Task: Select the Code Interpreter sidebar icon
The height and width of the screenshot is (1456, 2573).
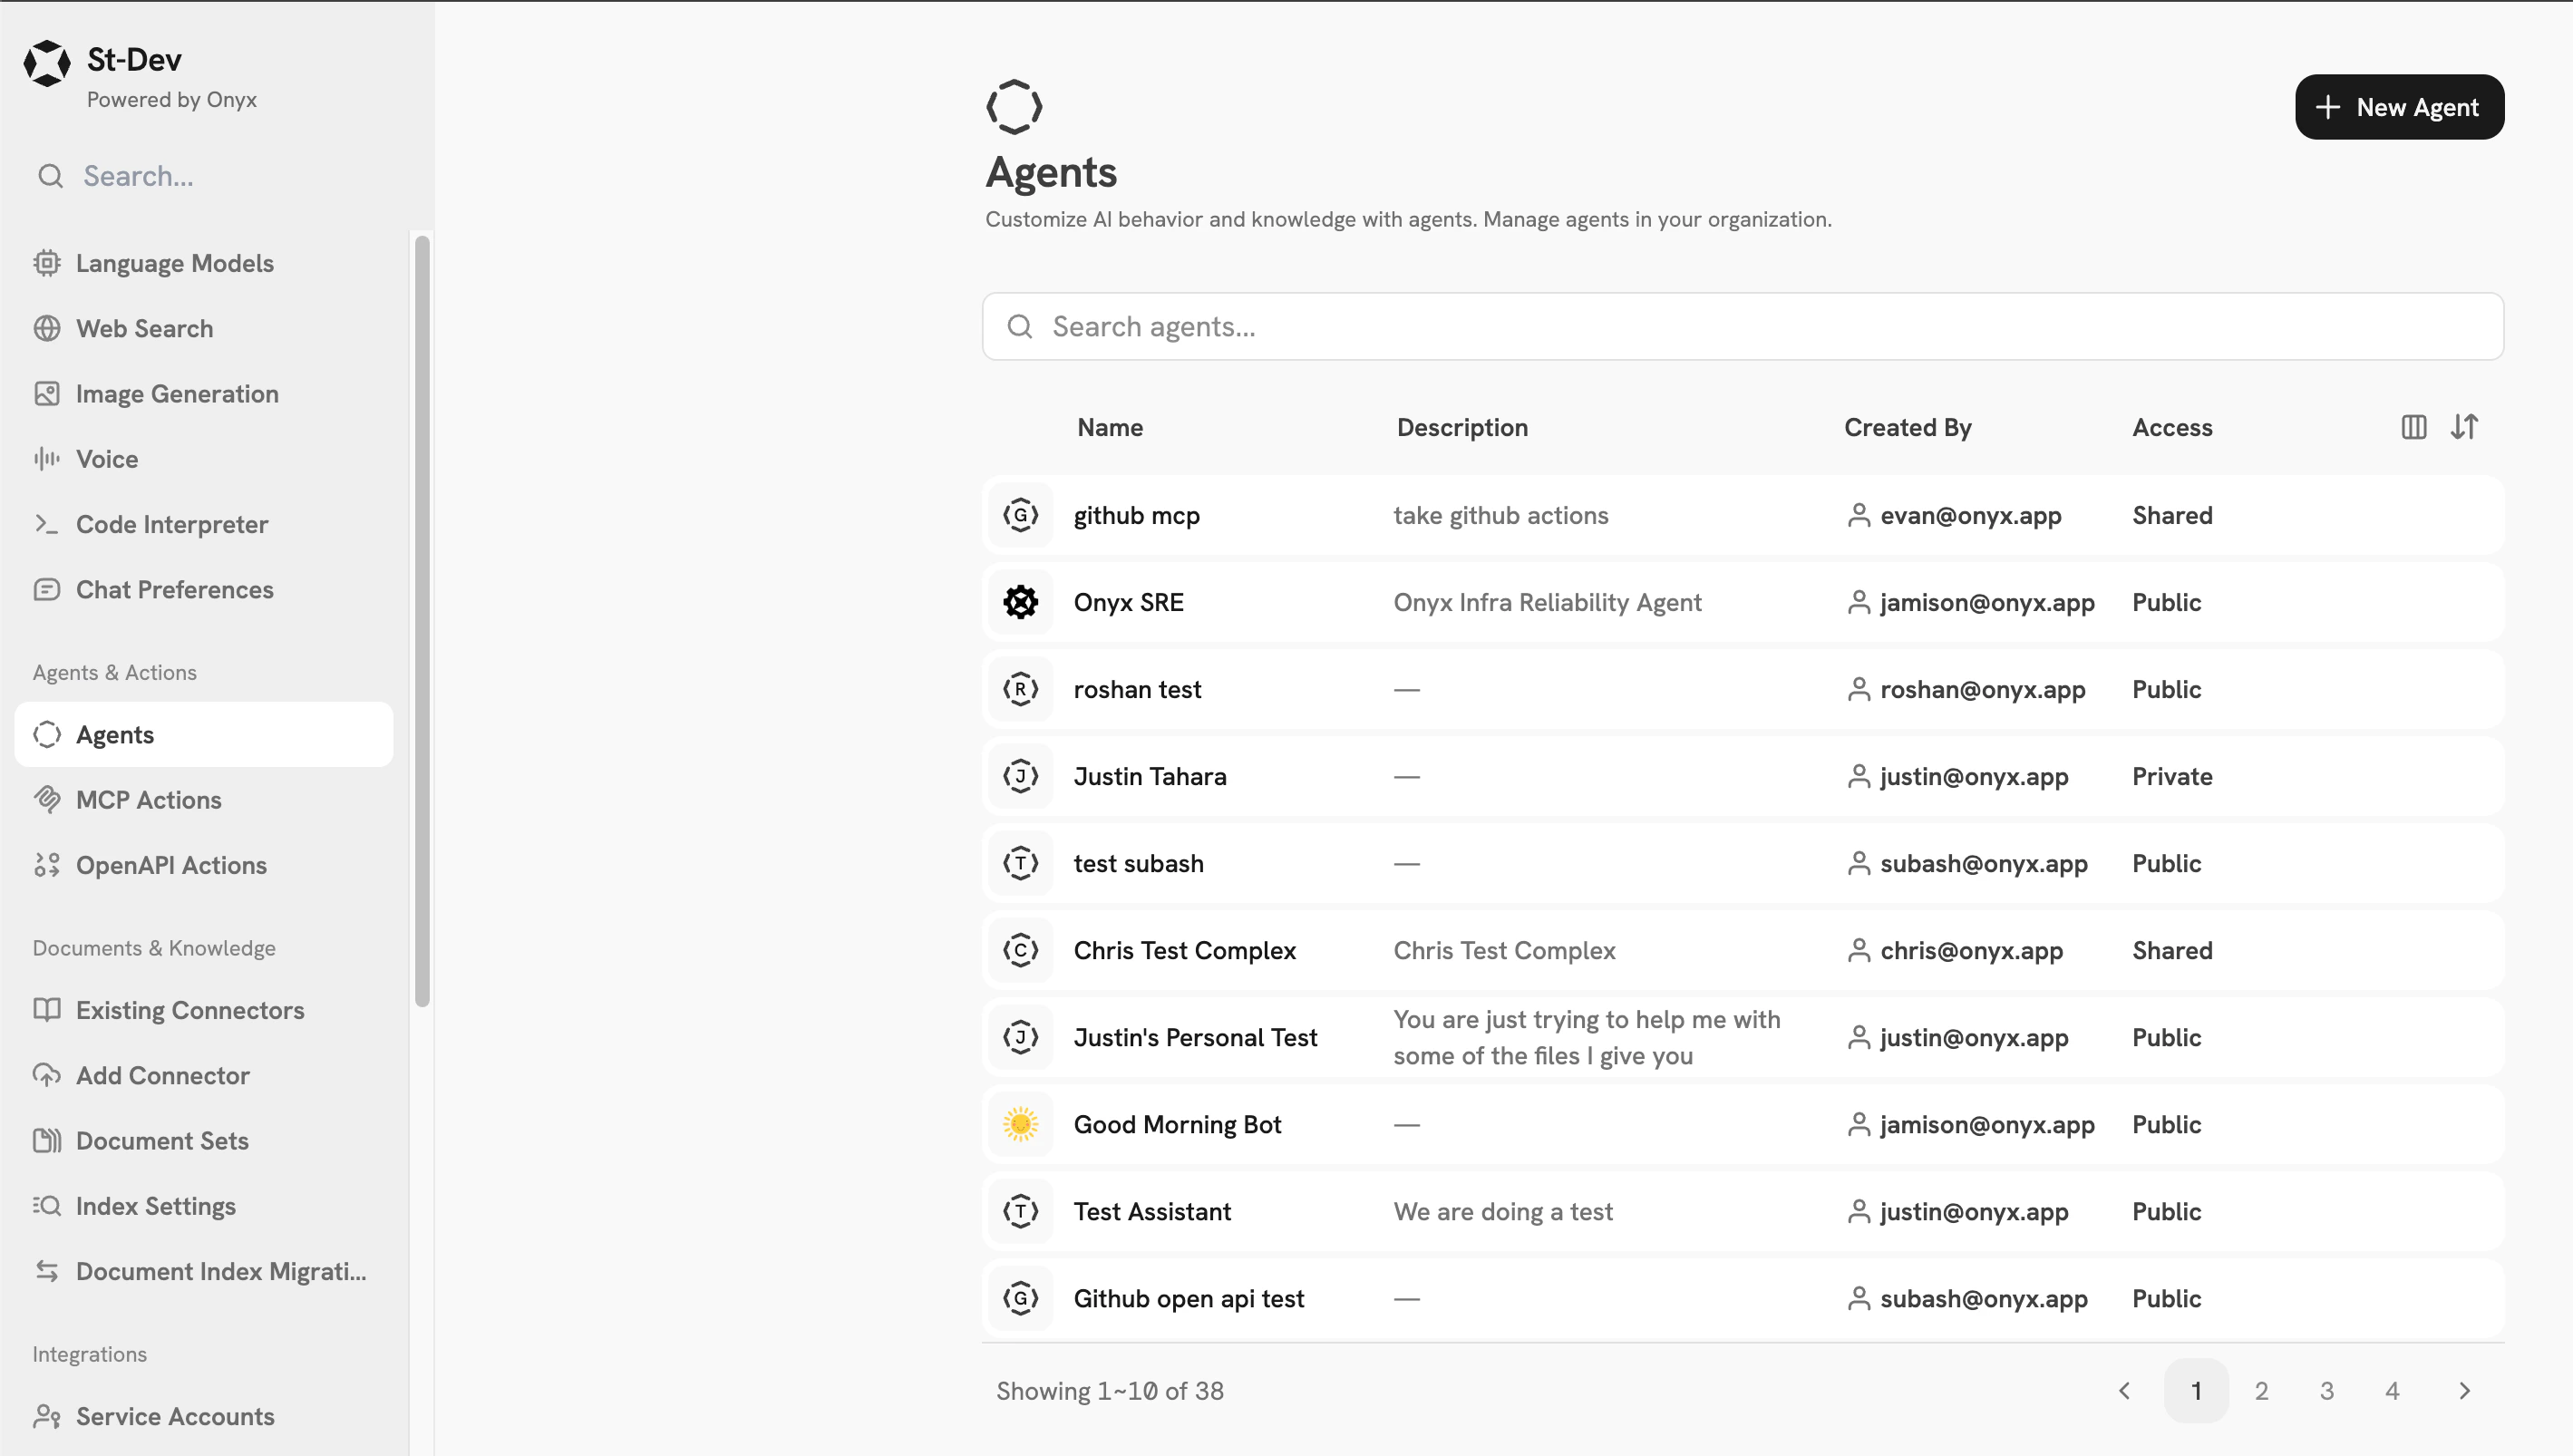Action: pyautogui.click(x=47, y=524)
